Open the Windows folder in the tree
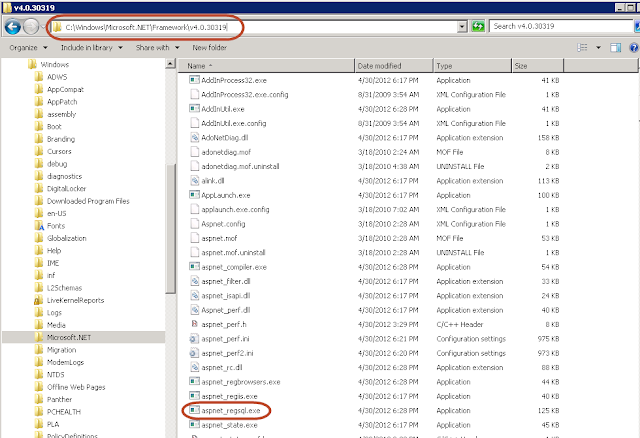 pos(55,64)
